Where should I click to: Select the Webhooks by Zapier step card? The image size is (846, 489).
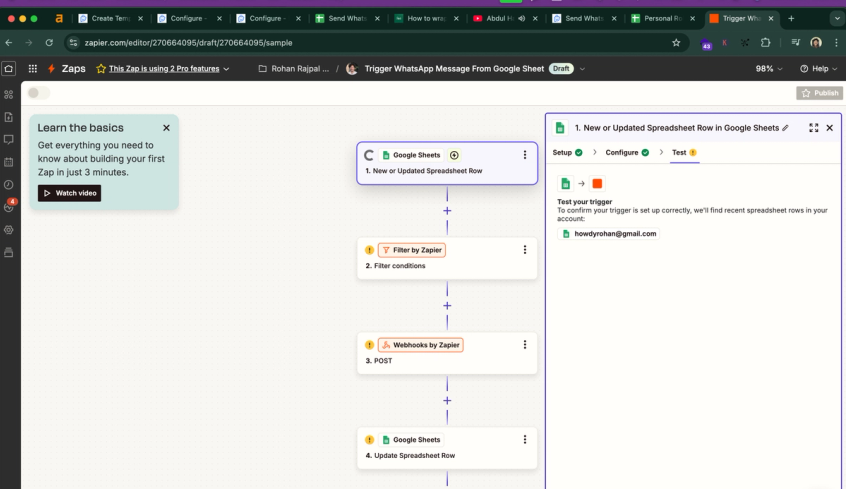(x=447, y=353)
